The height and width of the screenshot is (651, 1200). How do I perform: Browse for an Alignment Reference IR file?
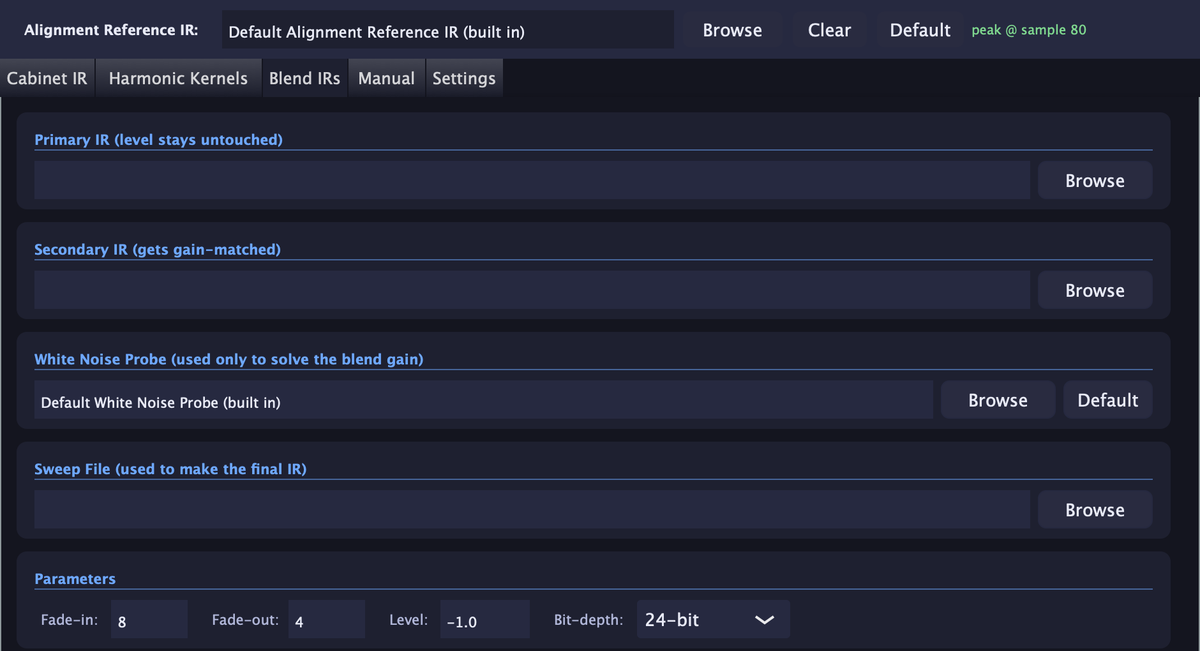(x=732, y=30)
